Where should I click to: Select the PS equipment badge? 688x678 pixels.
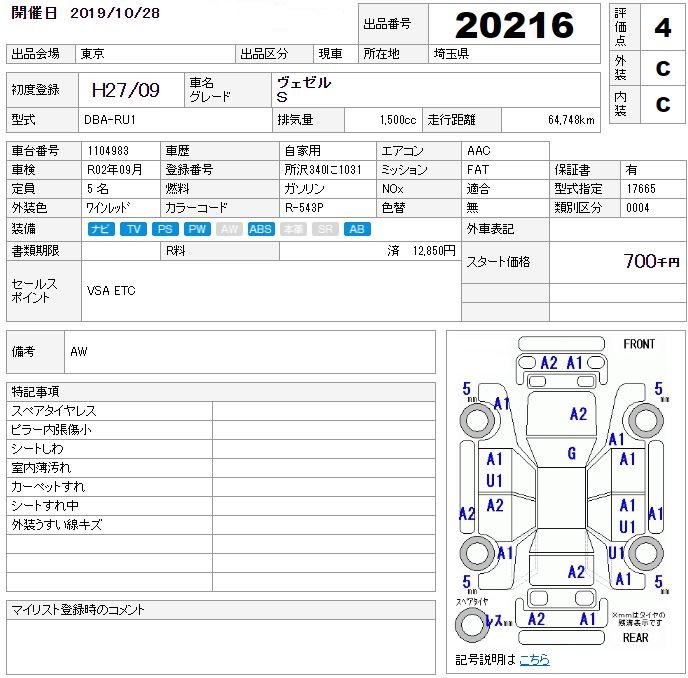(x=165, y=229)
